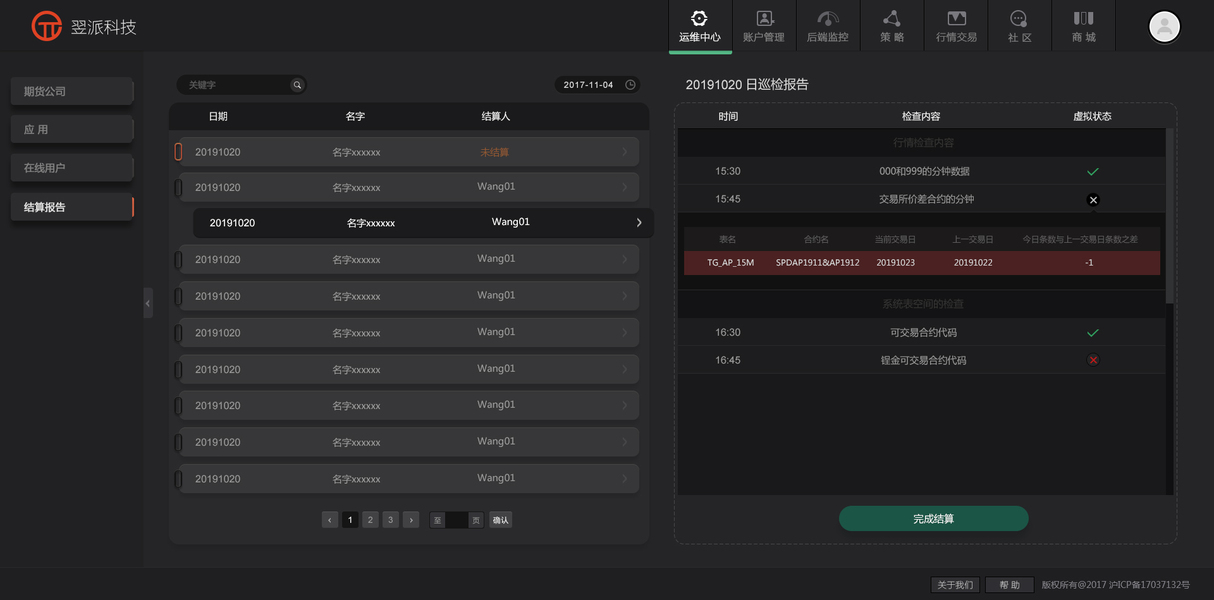Select 在线用户 in the sidebar
Viewport: 1214px width, 600px height.
72,168
